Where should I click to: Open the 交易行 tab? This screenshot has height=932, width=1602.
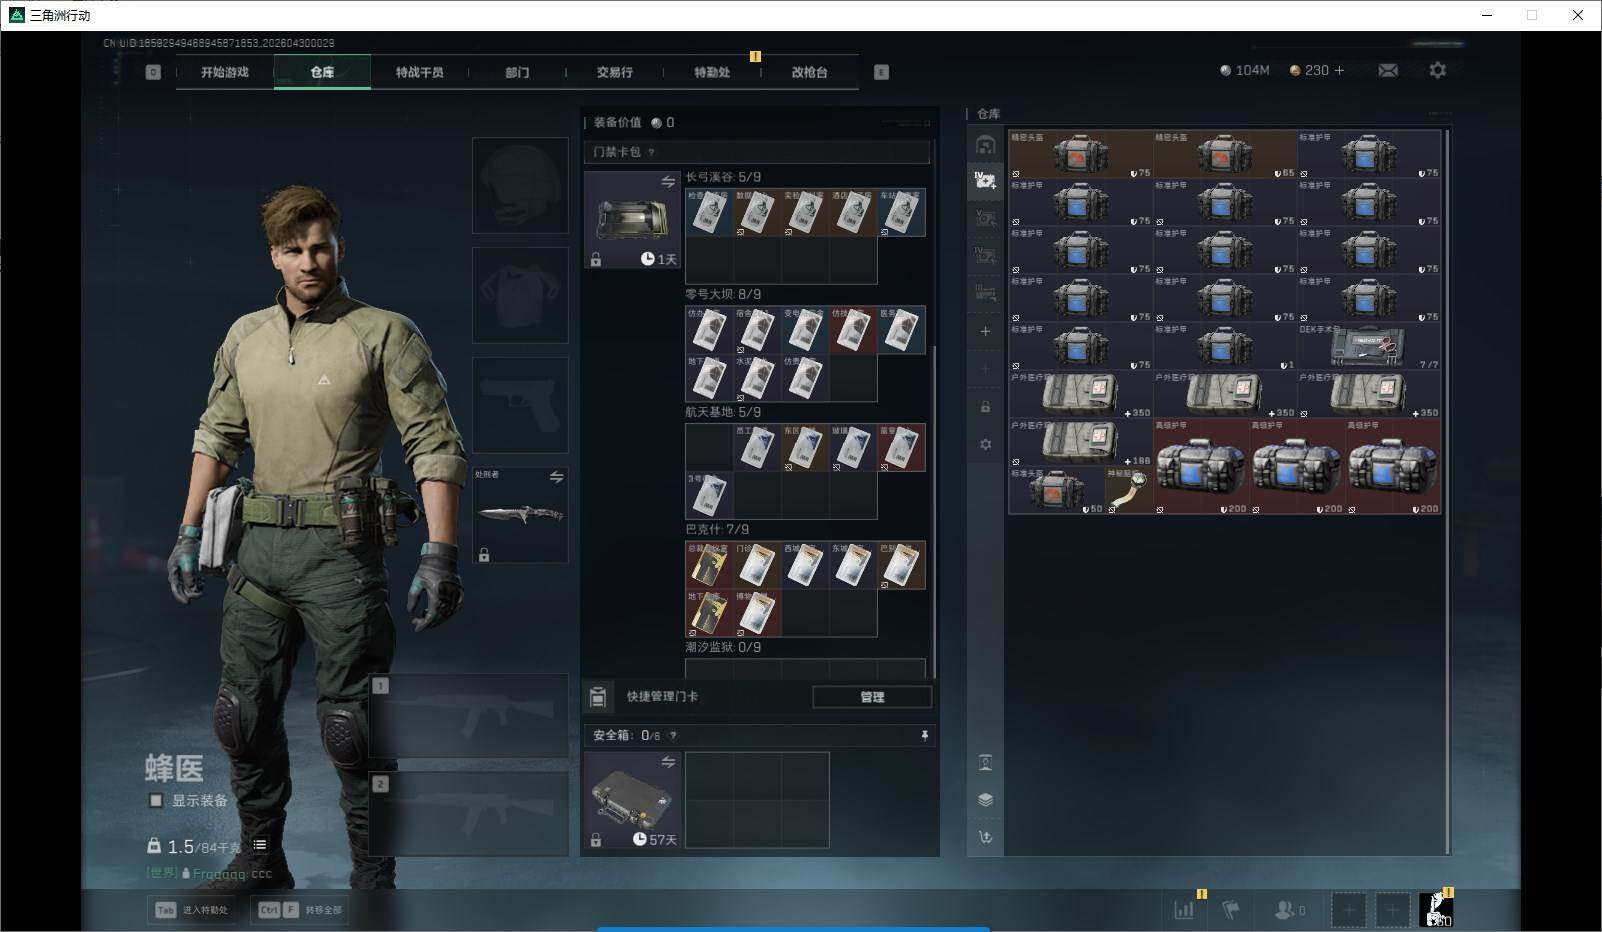pyautogui.click(x=614, y=72)
